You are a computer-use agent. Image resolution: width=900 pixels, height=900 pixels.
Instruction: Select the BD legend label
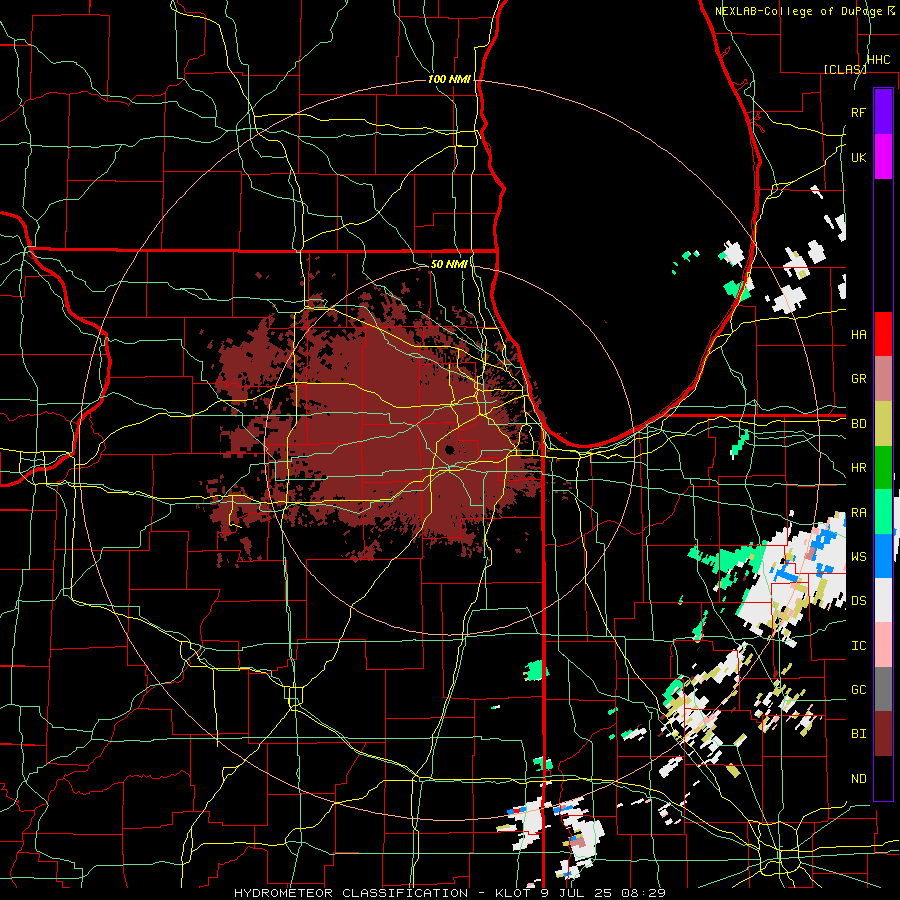tap(858, 424)
